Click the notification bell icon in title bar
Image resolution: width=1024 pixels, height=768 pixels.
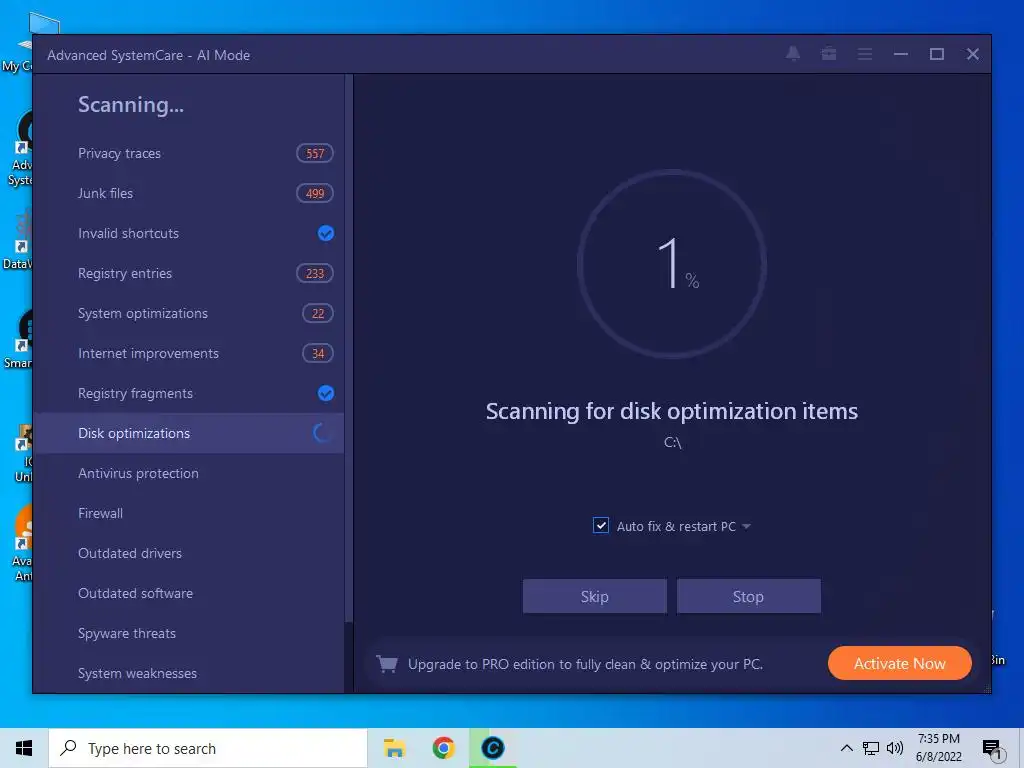[793, 54]
